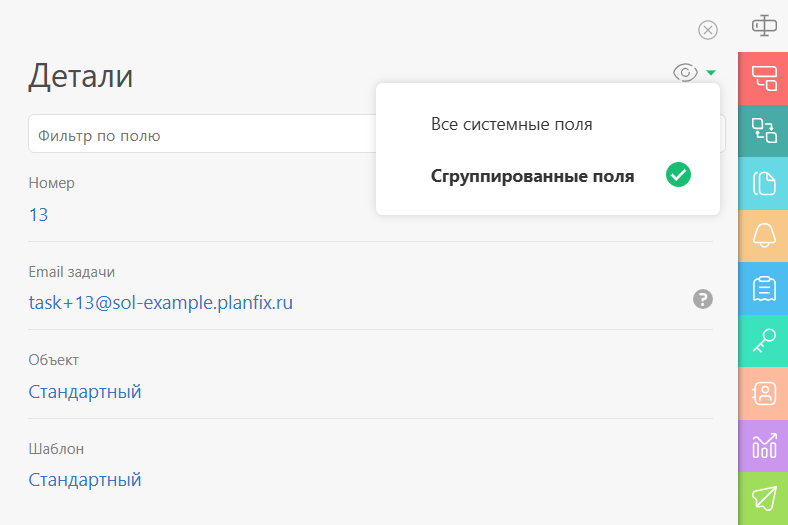
Task: Click the Email задачи field label
Action: [x=71, y=272]
